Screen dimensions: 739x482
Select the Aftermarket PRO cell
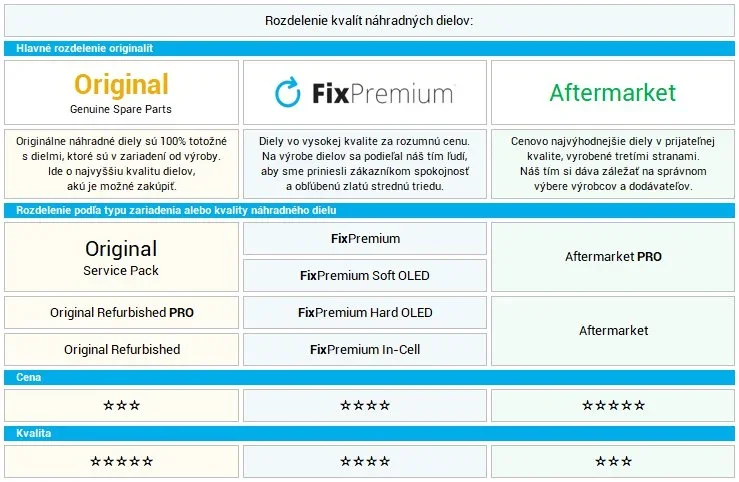click(x=612, y=257)
